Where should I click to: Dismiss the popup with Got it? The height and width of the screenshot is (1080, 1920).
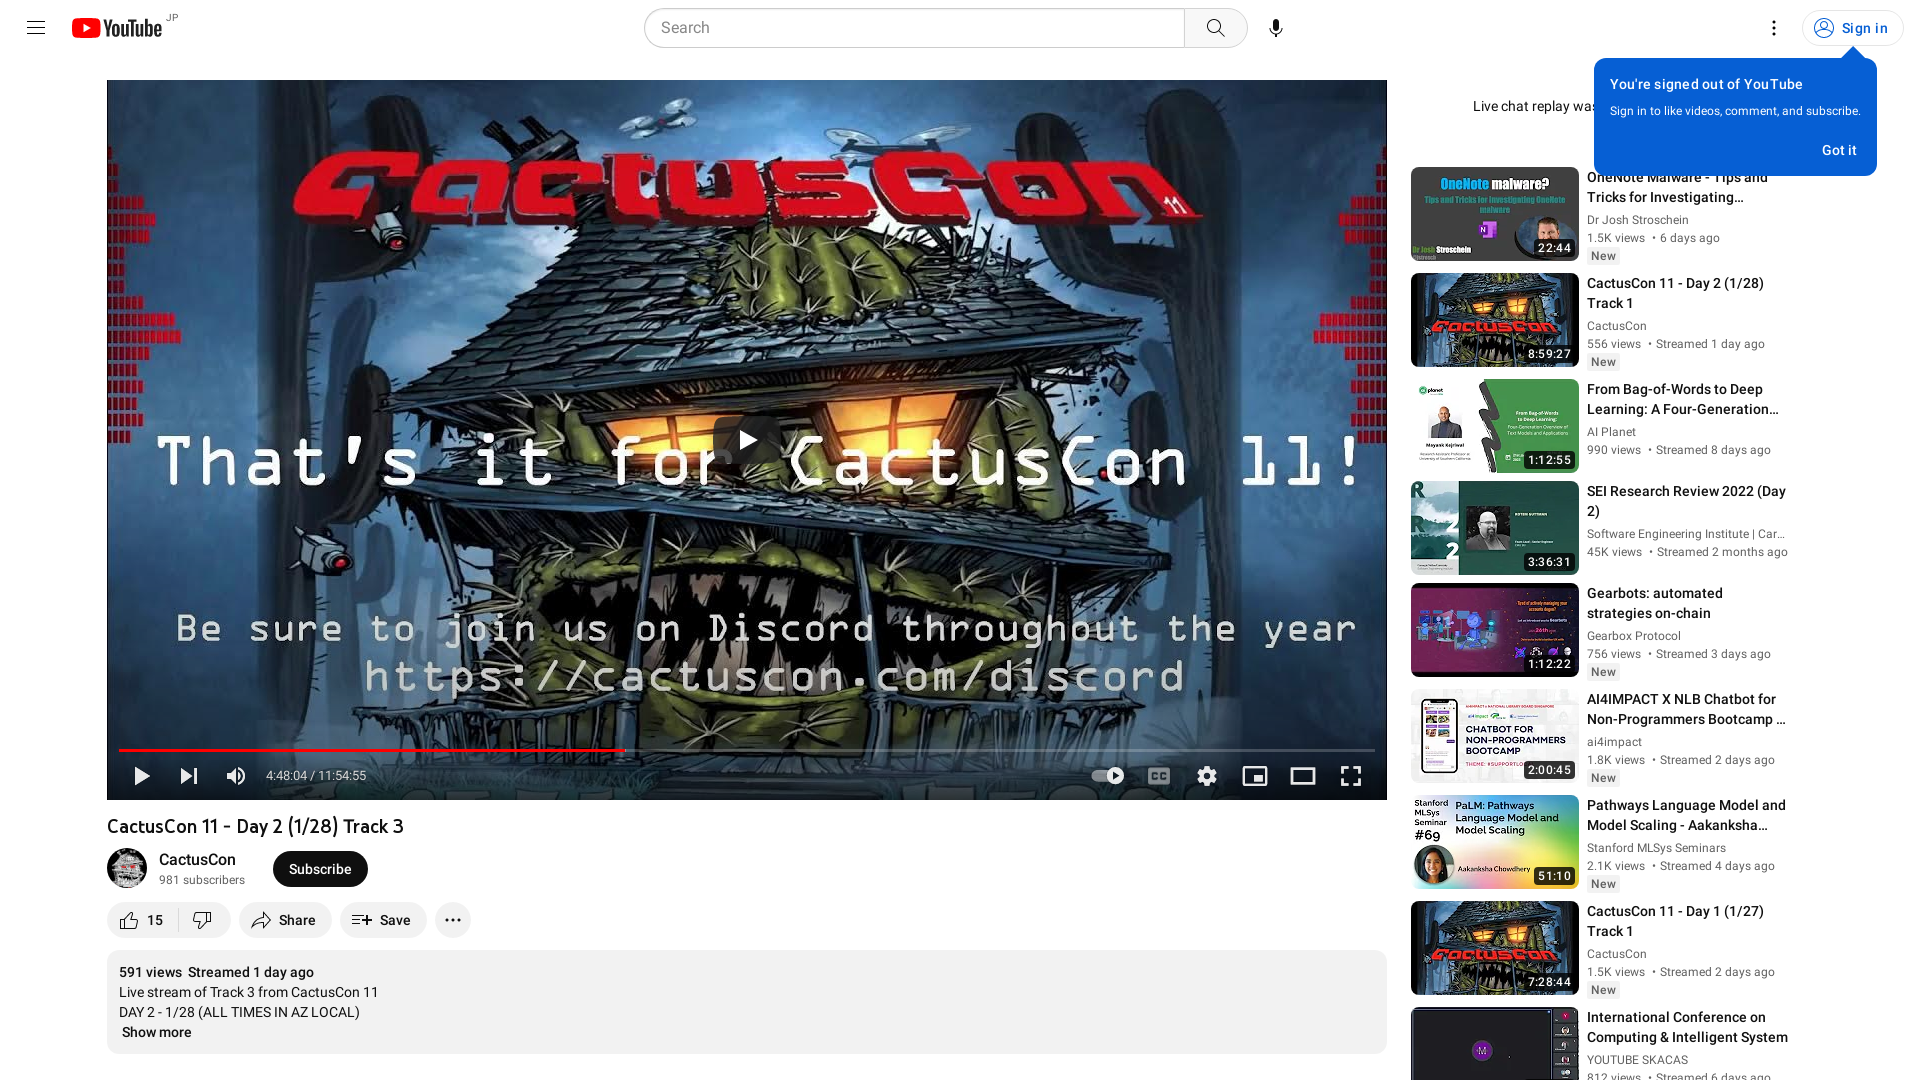point(1838,150)
